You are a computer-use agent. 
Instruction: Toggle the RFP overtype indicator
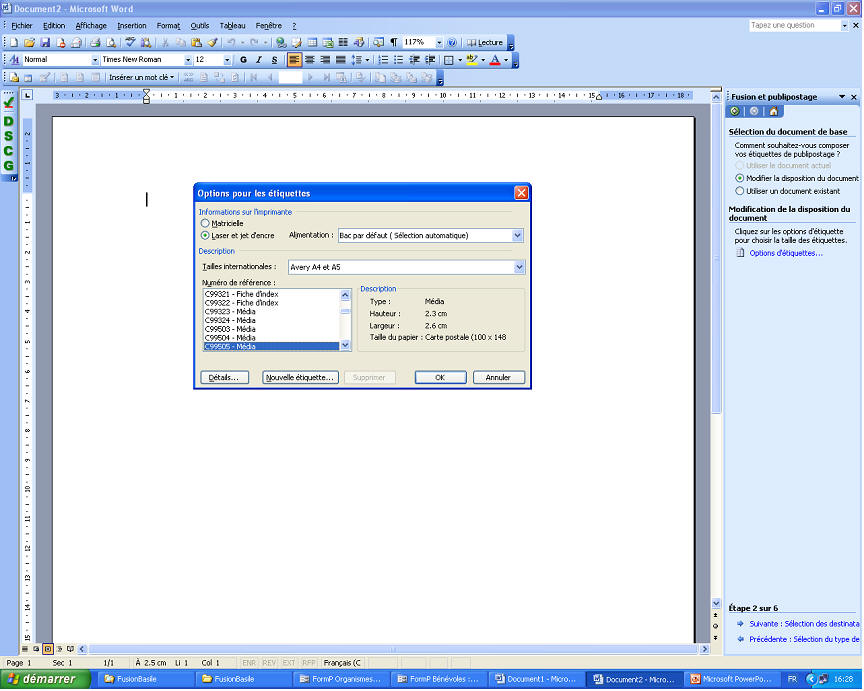coord(309,663)
